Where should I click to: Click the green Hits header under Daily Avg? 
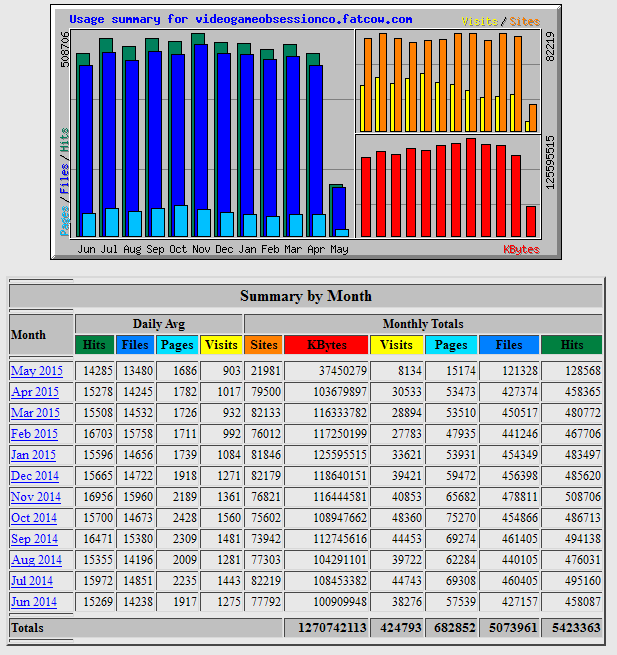point(95,345)
